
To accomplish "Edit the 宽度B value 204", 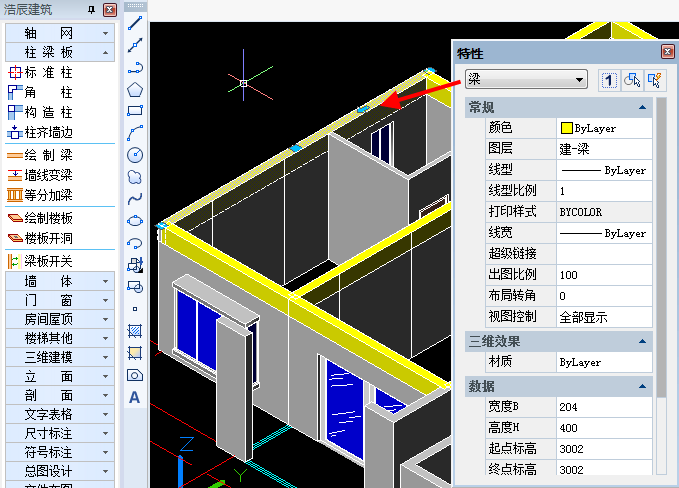I will tap(604, 407).
